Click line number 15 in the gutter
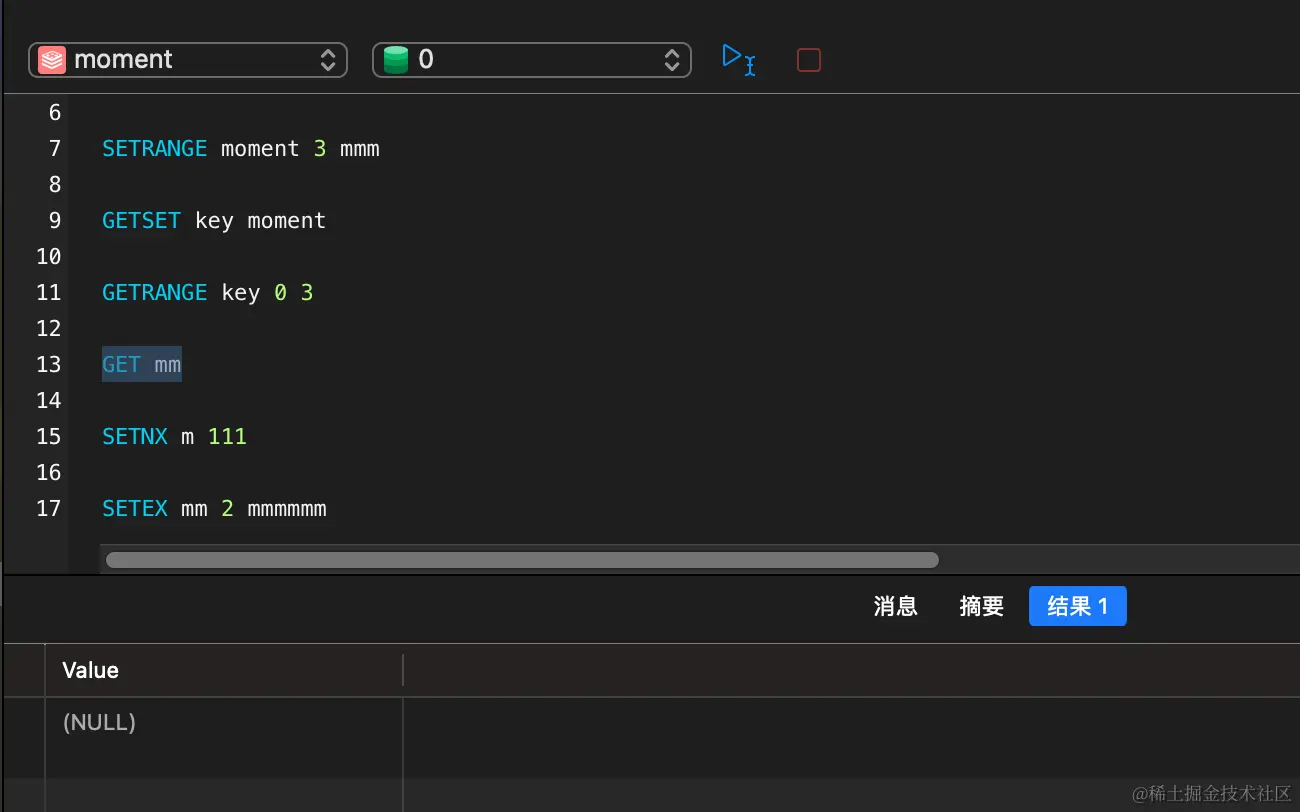Screen dimensions: 1300x812 pyautogui.click(x=49, y=436)
